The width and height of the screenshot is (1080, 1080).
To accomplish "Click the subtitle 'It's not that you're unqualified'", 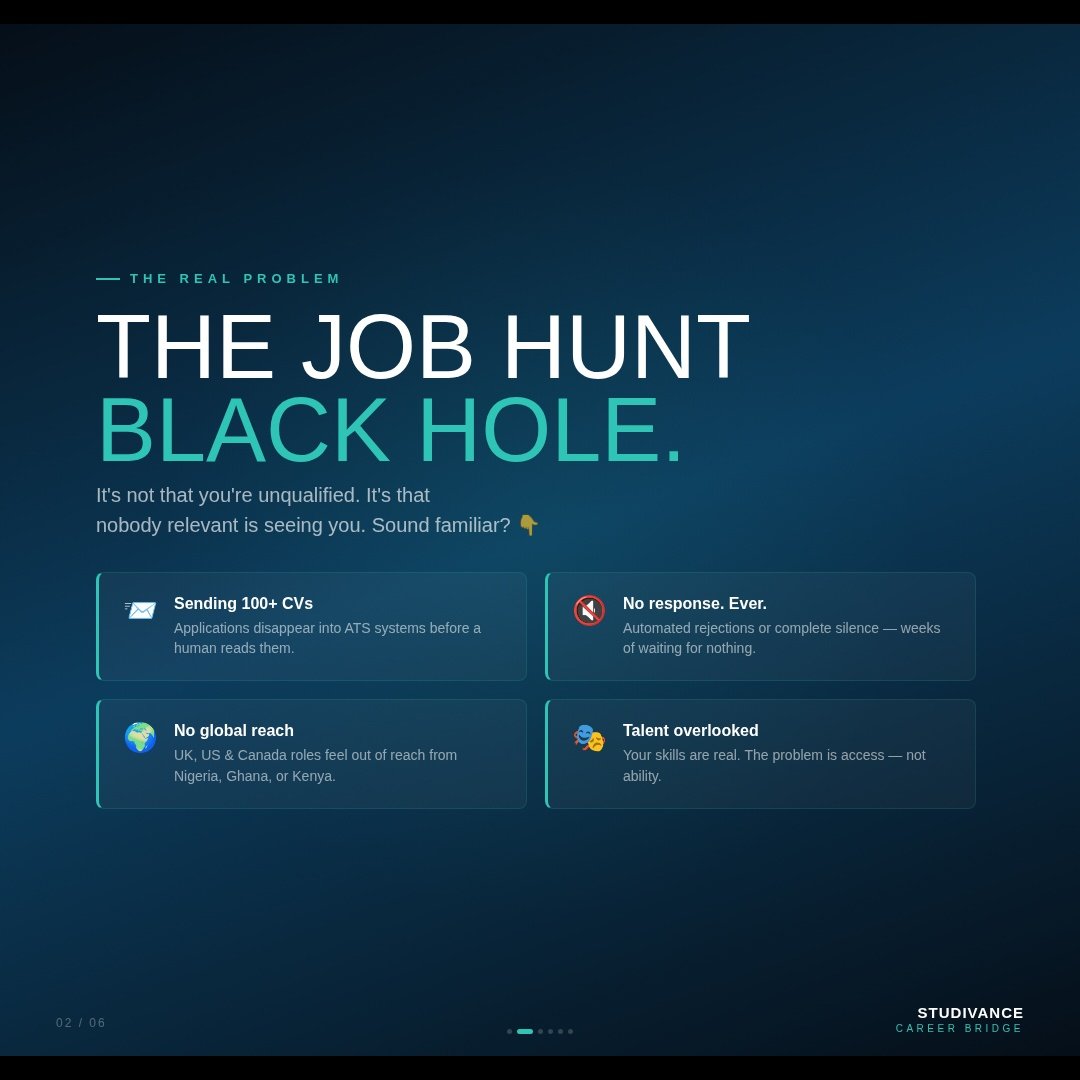I will click(228, 495).
